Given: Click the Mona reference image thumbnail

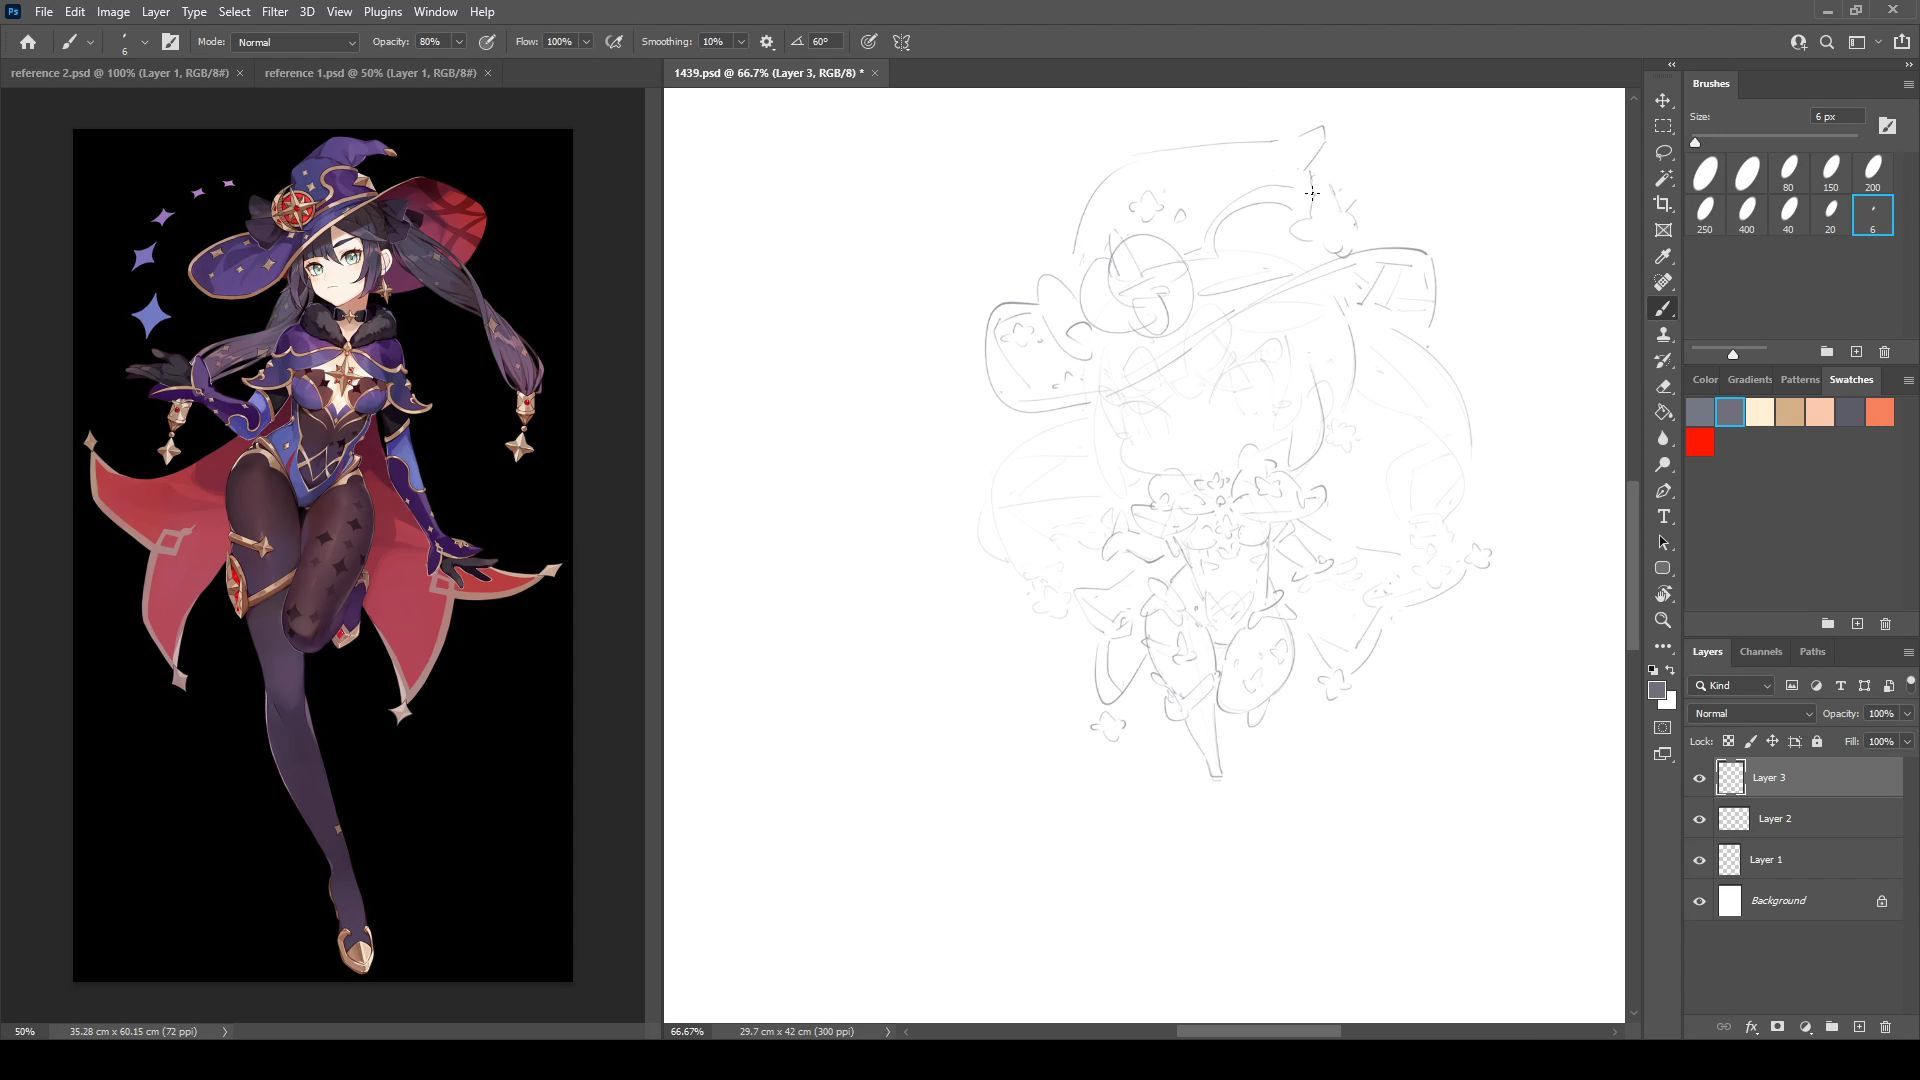Looking at the screenshot, I should [x=322, y=555].
